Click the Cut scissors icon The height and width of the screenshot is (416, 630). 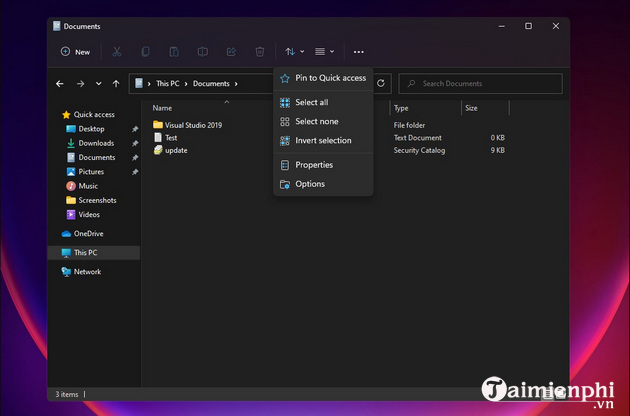117,51
